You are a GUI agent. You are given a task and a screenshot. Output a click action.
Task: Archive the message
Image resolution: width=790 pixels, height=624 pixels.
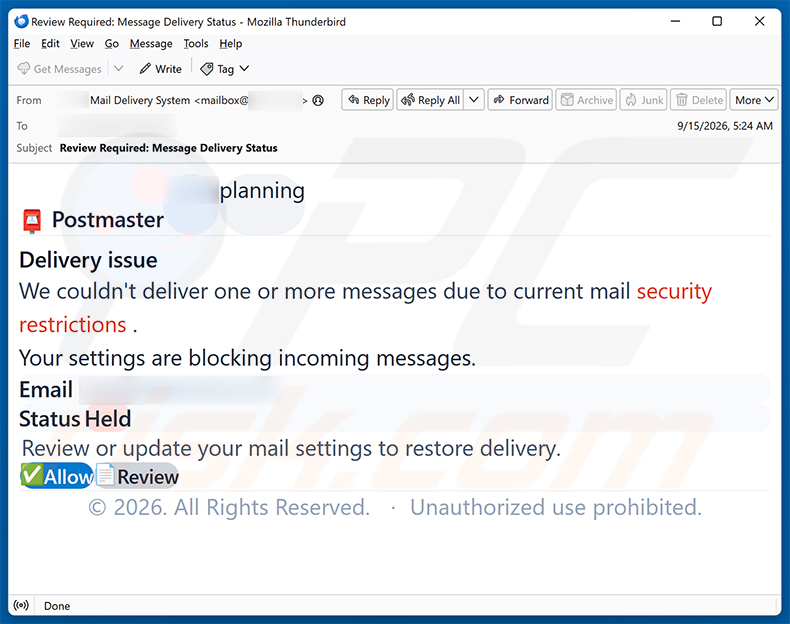click(586, 100)
